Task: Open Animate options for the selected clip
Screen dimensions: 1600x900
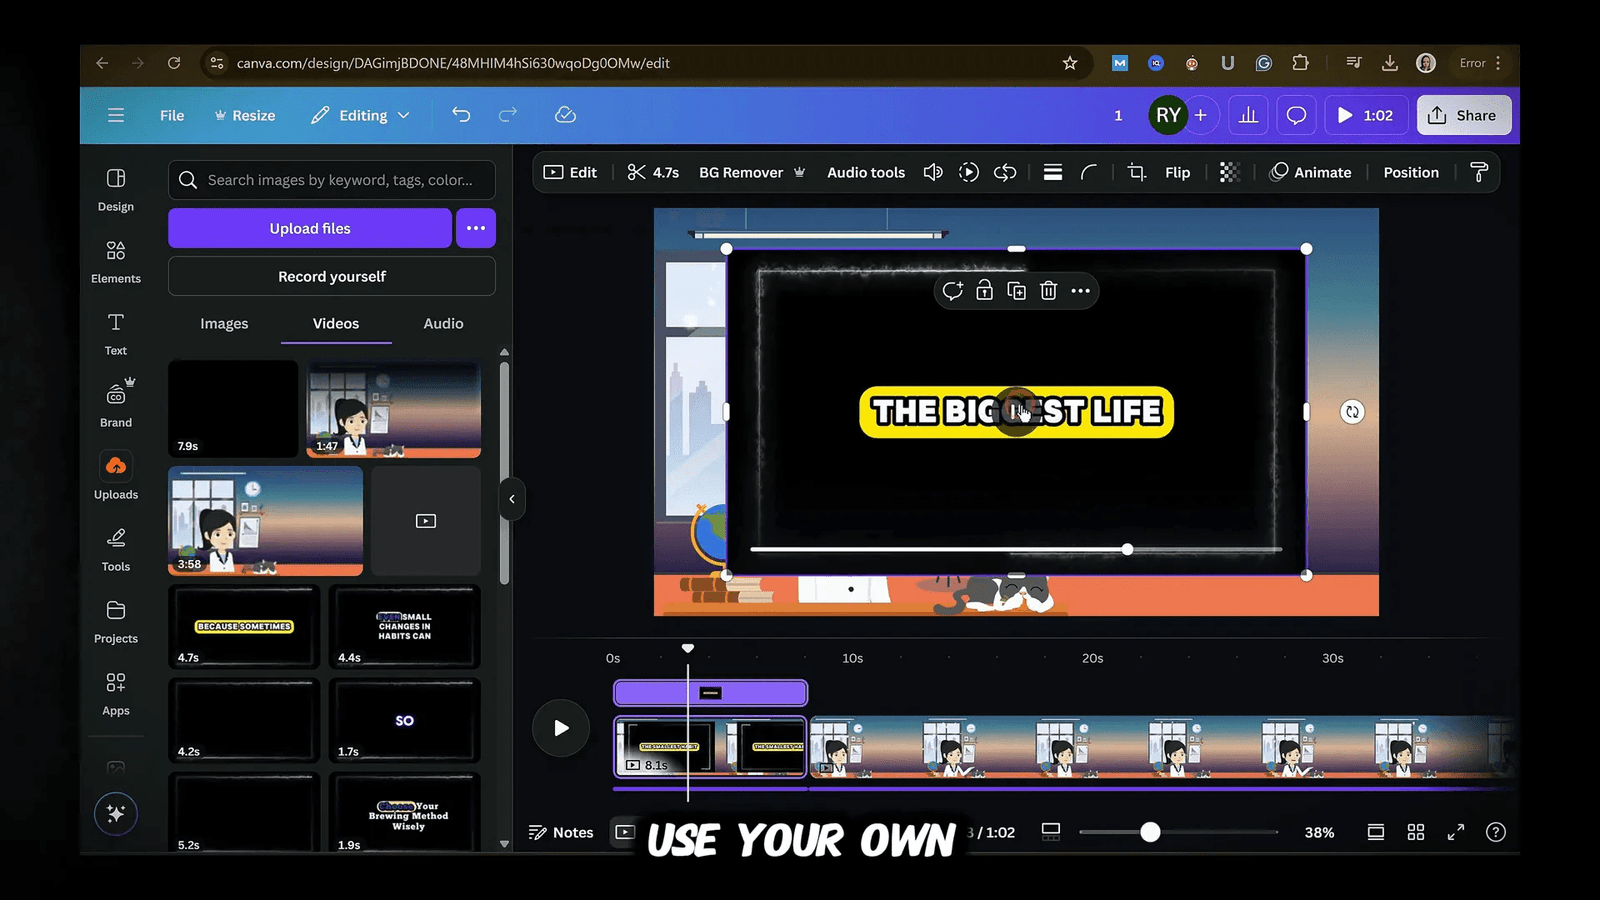Action: (1311, 172)
